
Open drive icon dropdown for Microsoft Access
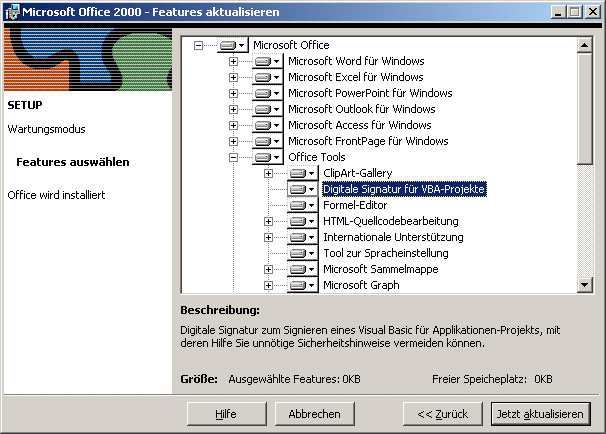click(x=267, y=125)
